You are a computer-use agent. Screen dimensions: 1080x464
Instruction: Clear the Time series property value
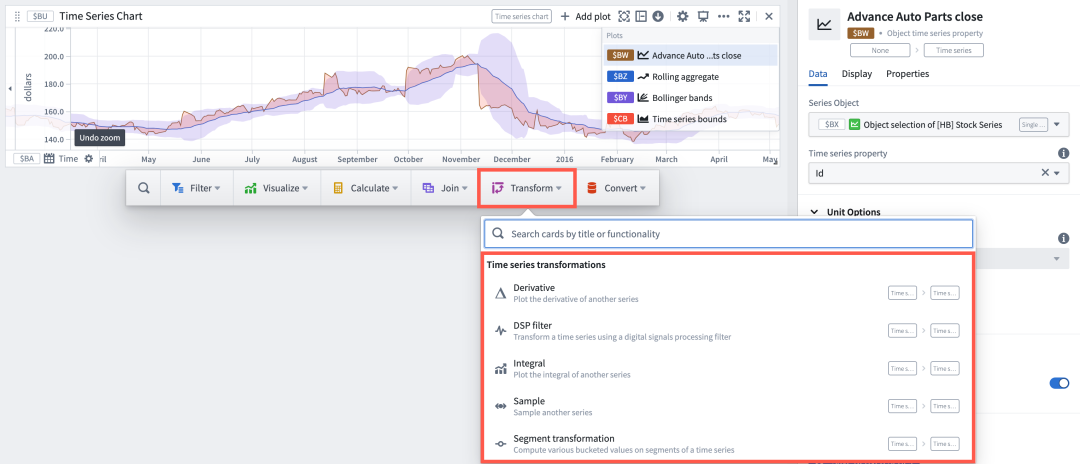point(1044,173)
